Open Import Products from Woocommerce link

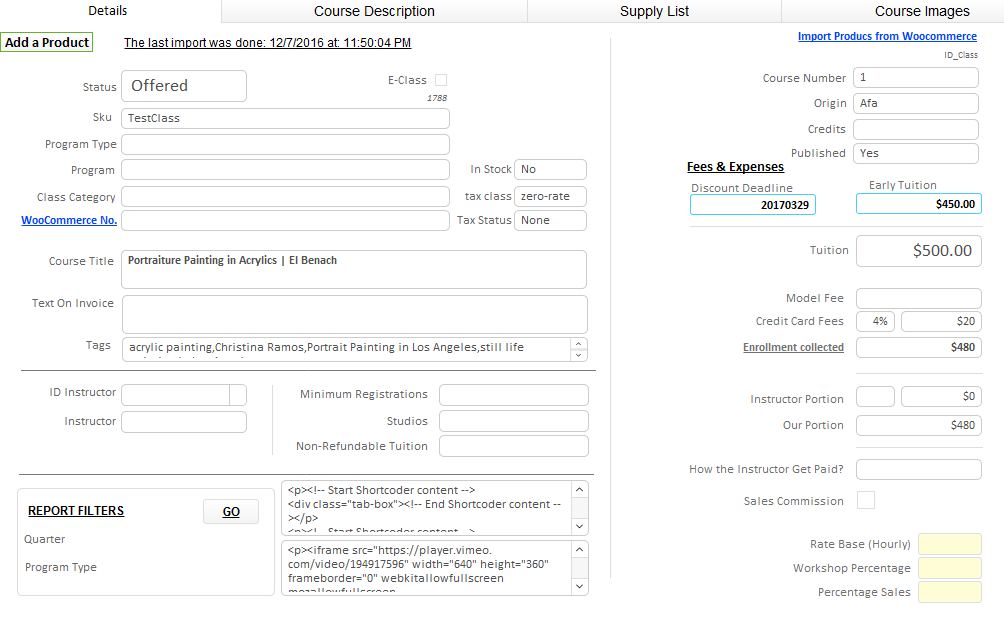pos(887,36)
